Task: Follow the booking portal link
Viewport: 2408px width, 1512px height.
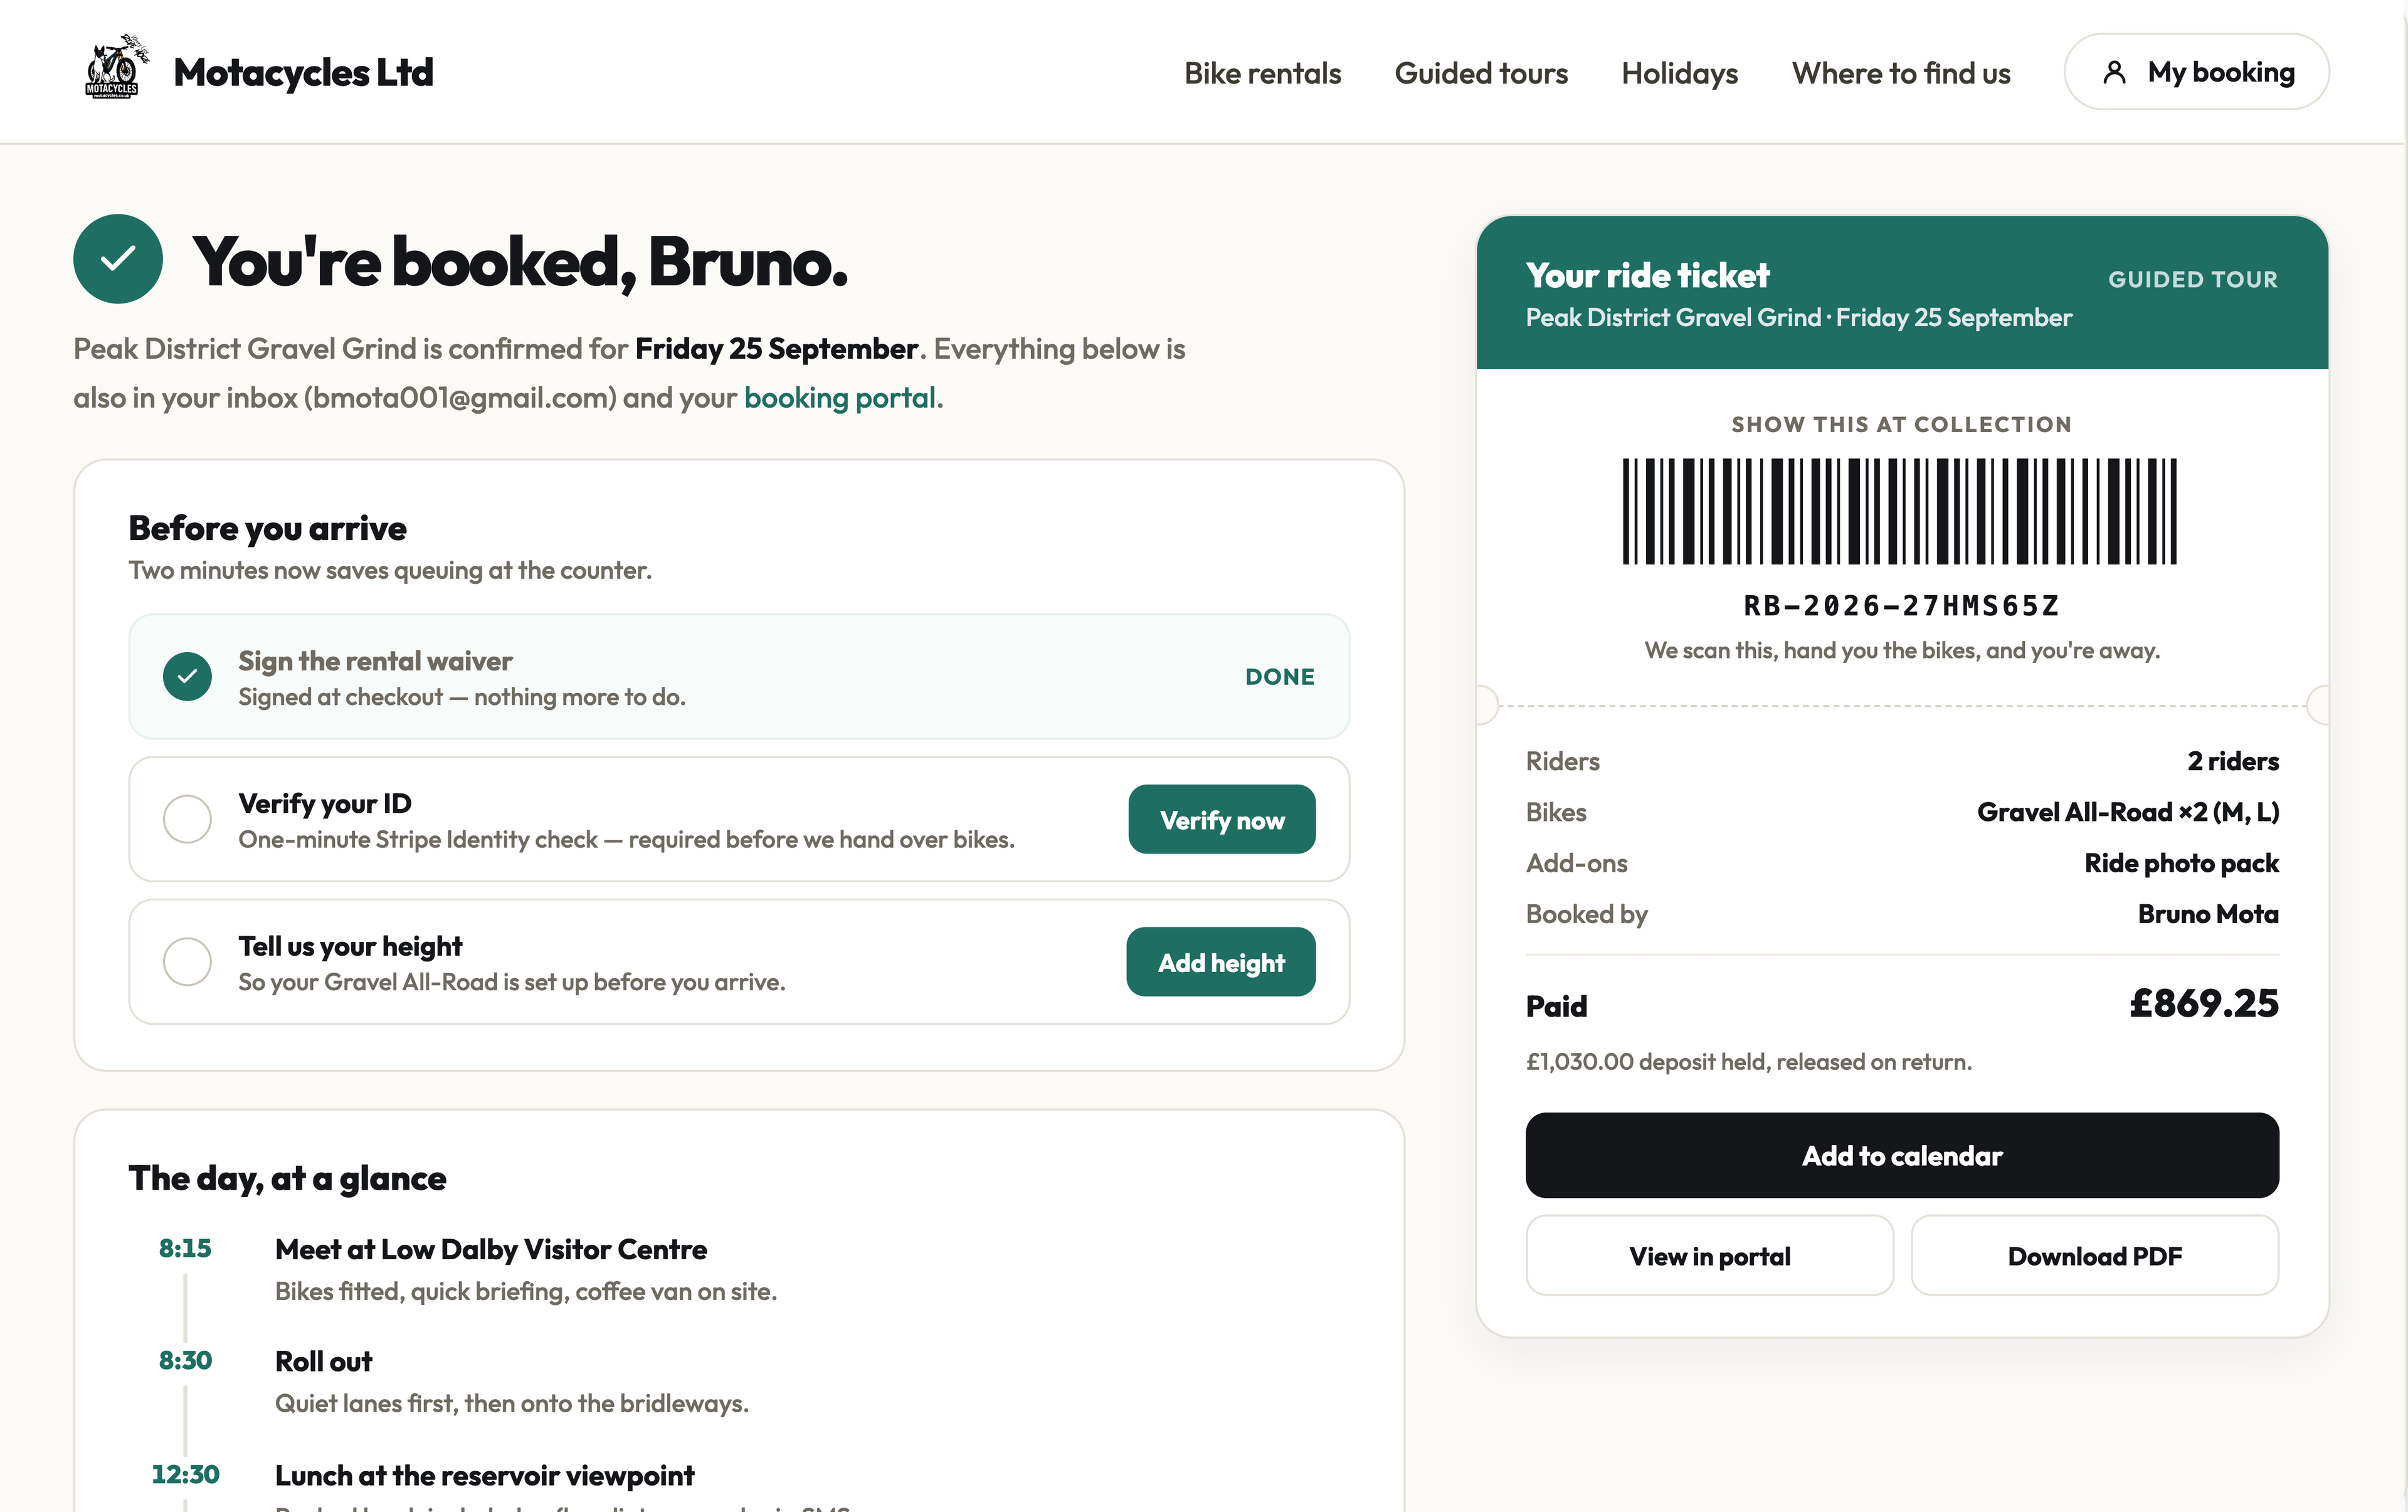Action: pyautogui.click(x=839, y=398)
